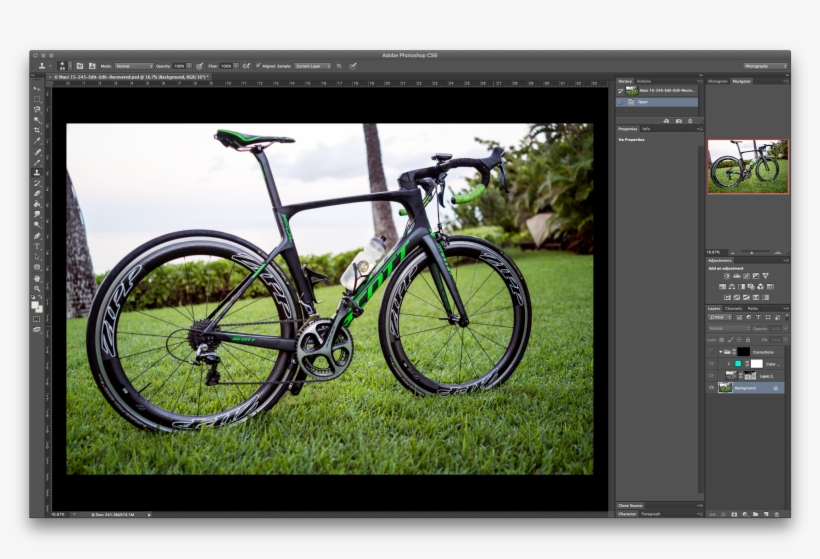The height and width of the screenshot is (559, 820).
Task: Select the Open history state
Action: (657, 102)
